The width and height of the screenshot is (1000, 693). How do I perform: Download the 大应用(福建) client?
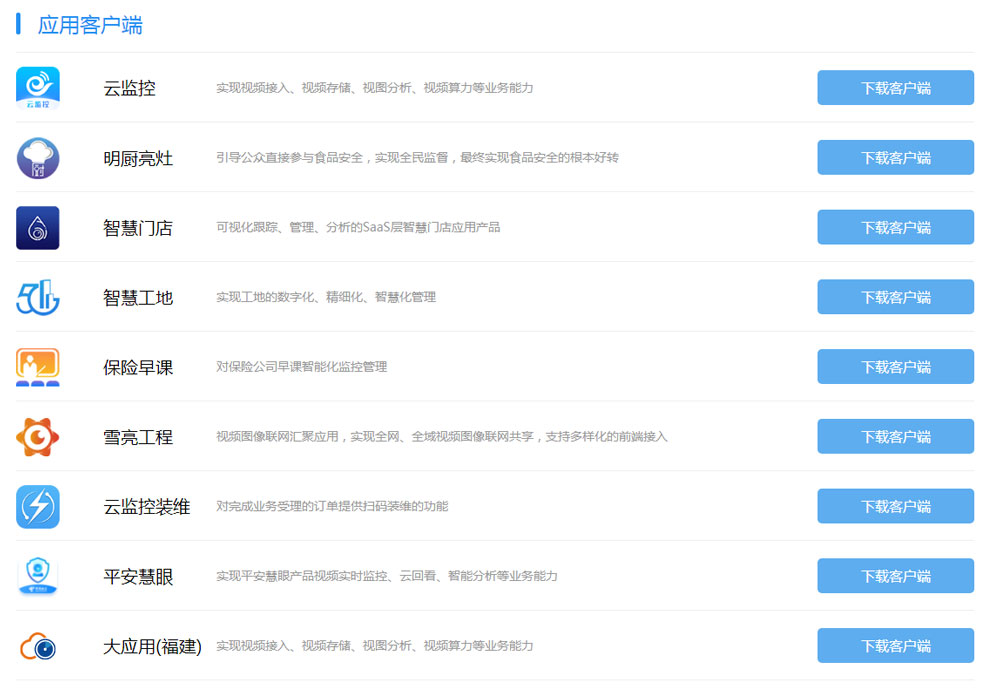[895, 646]
